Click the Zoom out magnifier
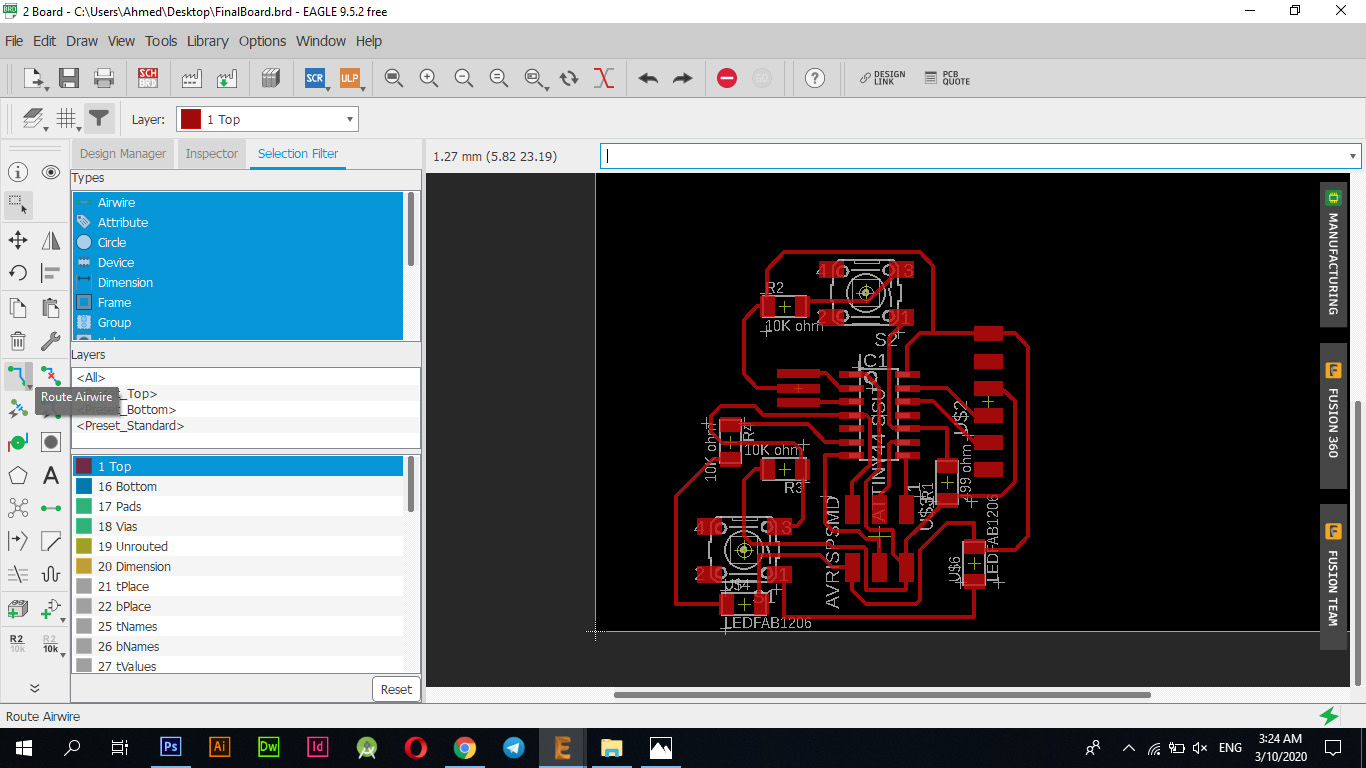 pyautogui.click(x=464, y=78)
